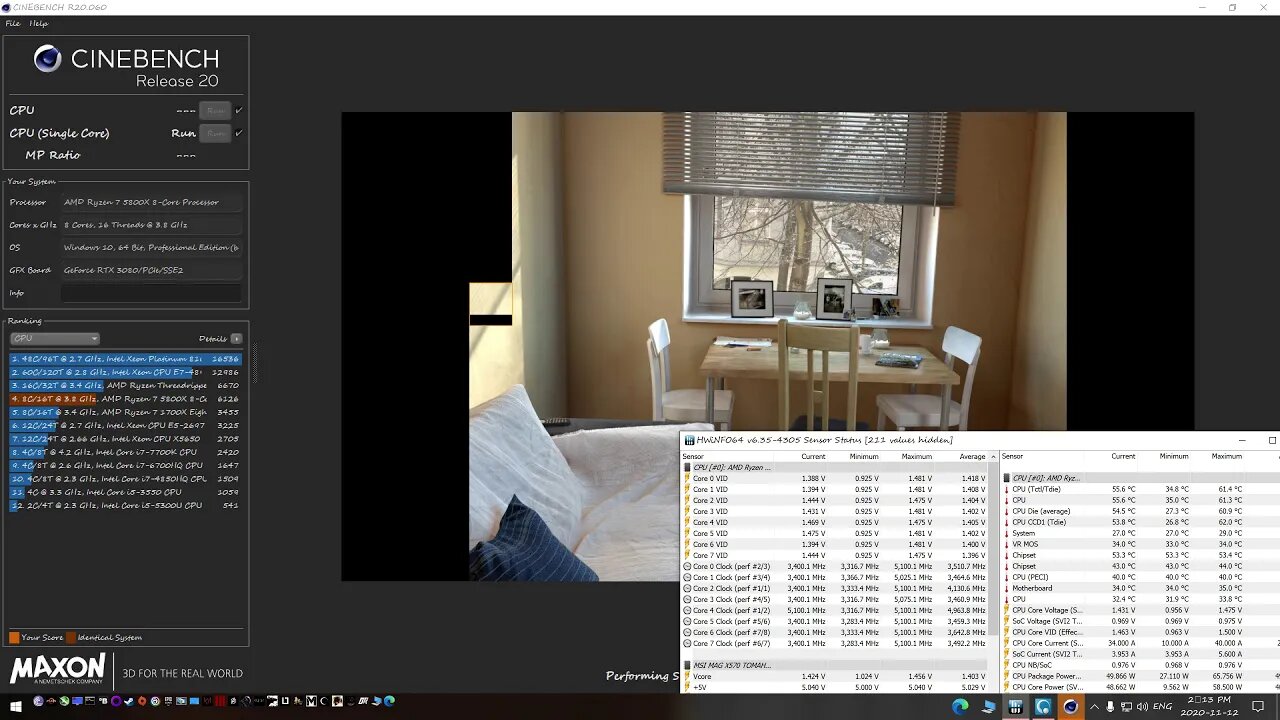Open the File menu in Cinebench
Viewport: 1280px width, 720px height.
[x=13, y=23]
